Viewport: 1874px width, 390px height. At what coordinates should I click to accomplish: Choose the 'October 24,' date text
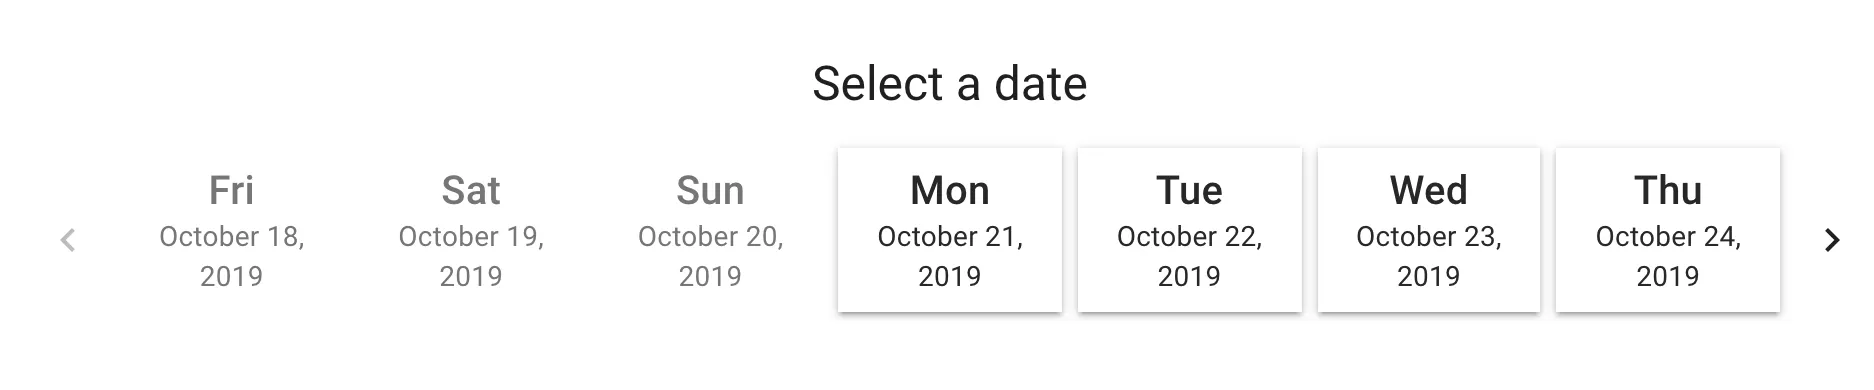pos(1668,237)
